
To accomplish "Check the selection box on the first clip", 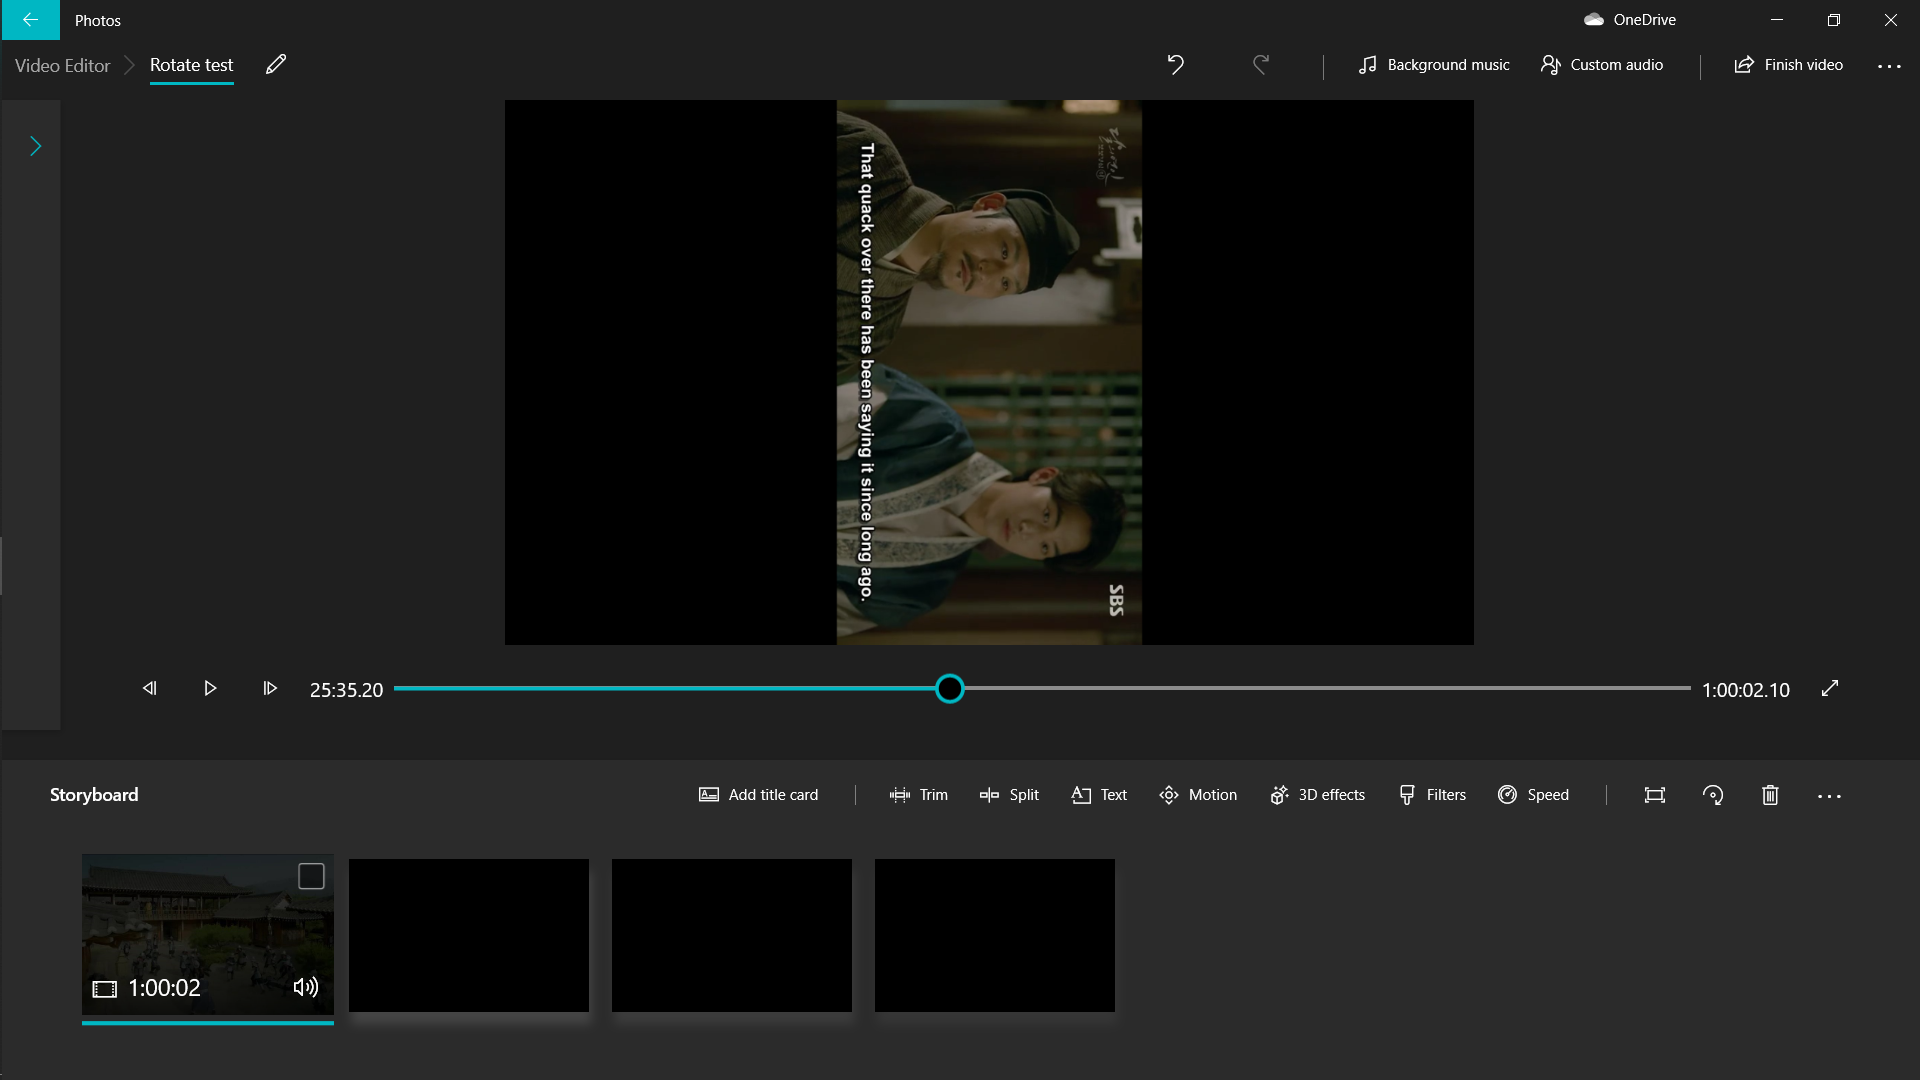I will (x=310, y=875).
